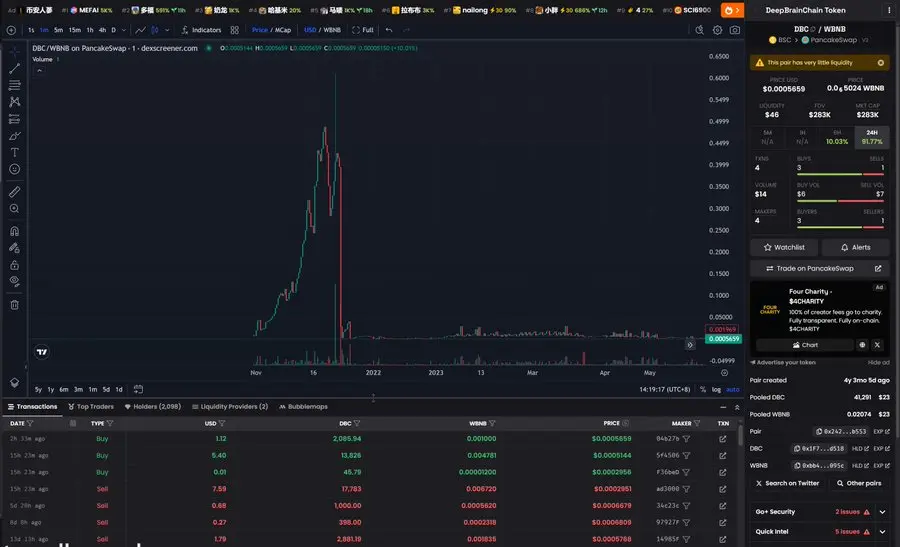
Task: Open chart style dropdown arrow
Action: point(167,30)
